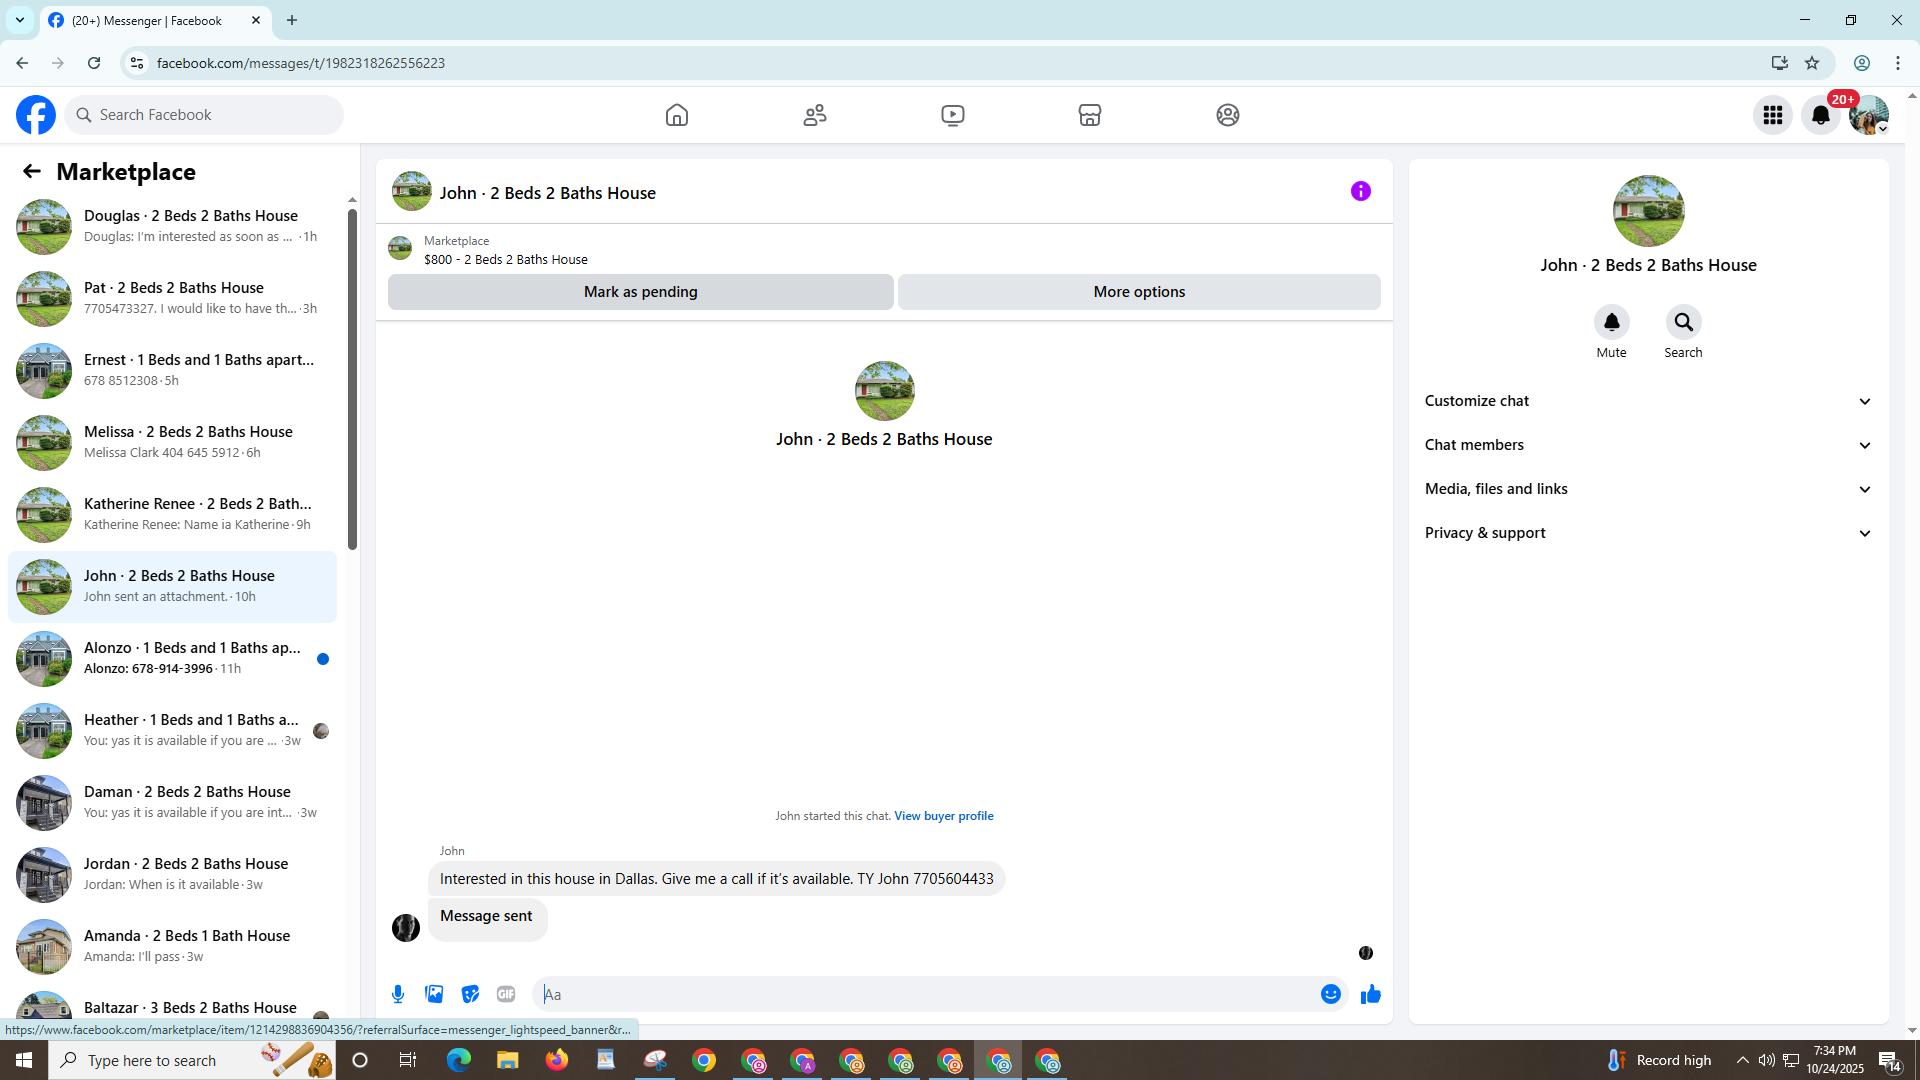Expand the Customize chat section
Viewport: 1920px width, 1080px height.
(x=1647, y=401)
